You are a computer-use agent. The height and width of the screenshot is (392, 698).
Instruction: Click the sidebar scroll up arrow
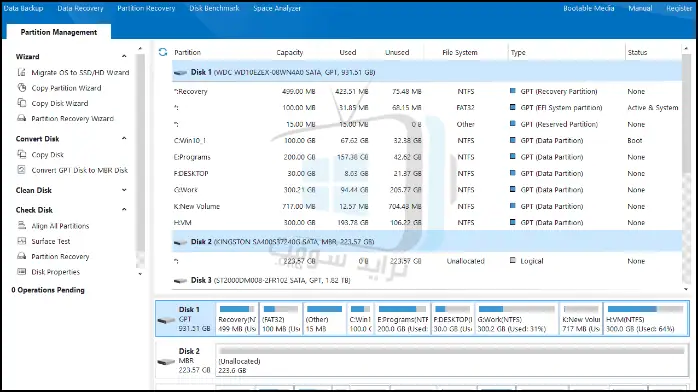click(x=140, y=48)
